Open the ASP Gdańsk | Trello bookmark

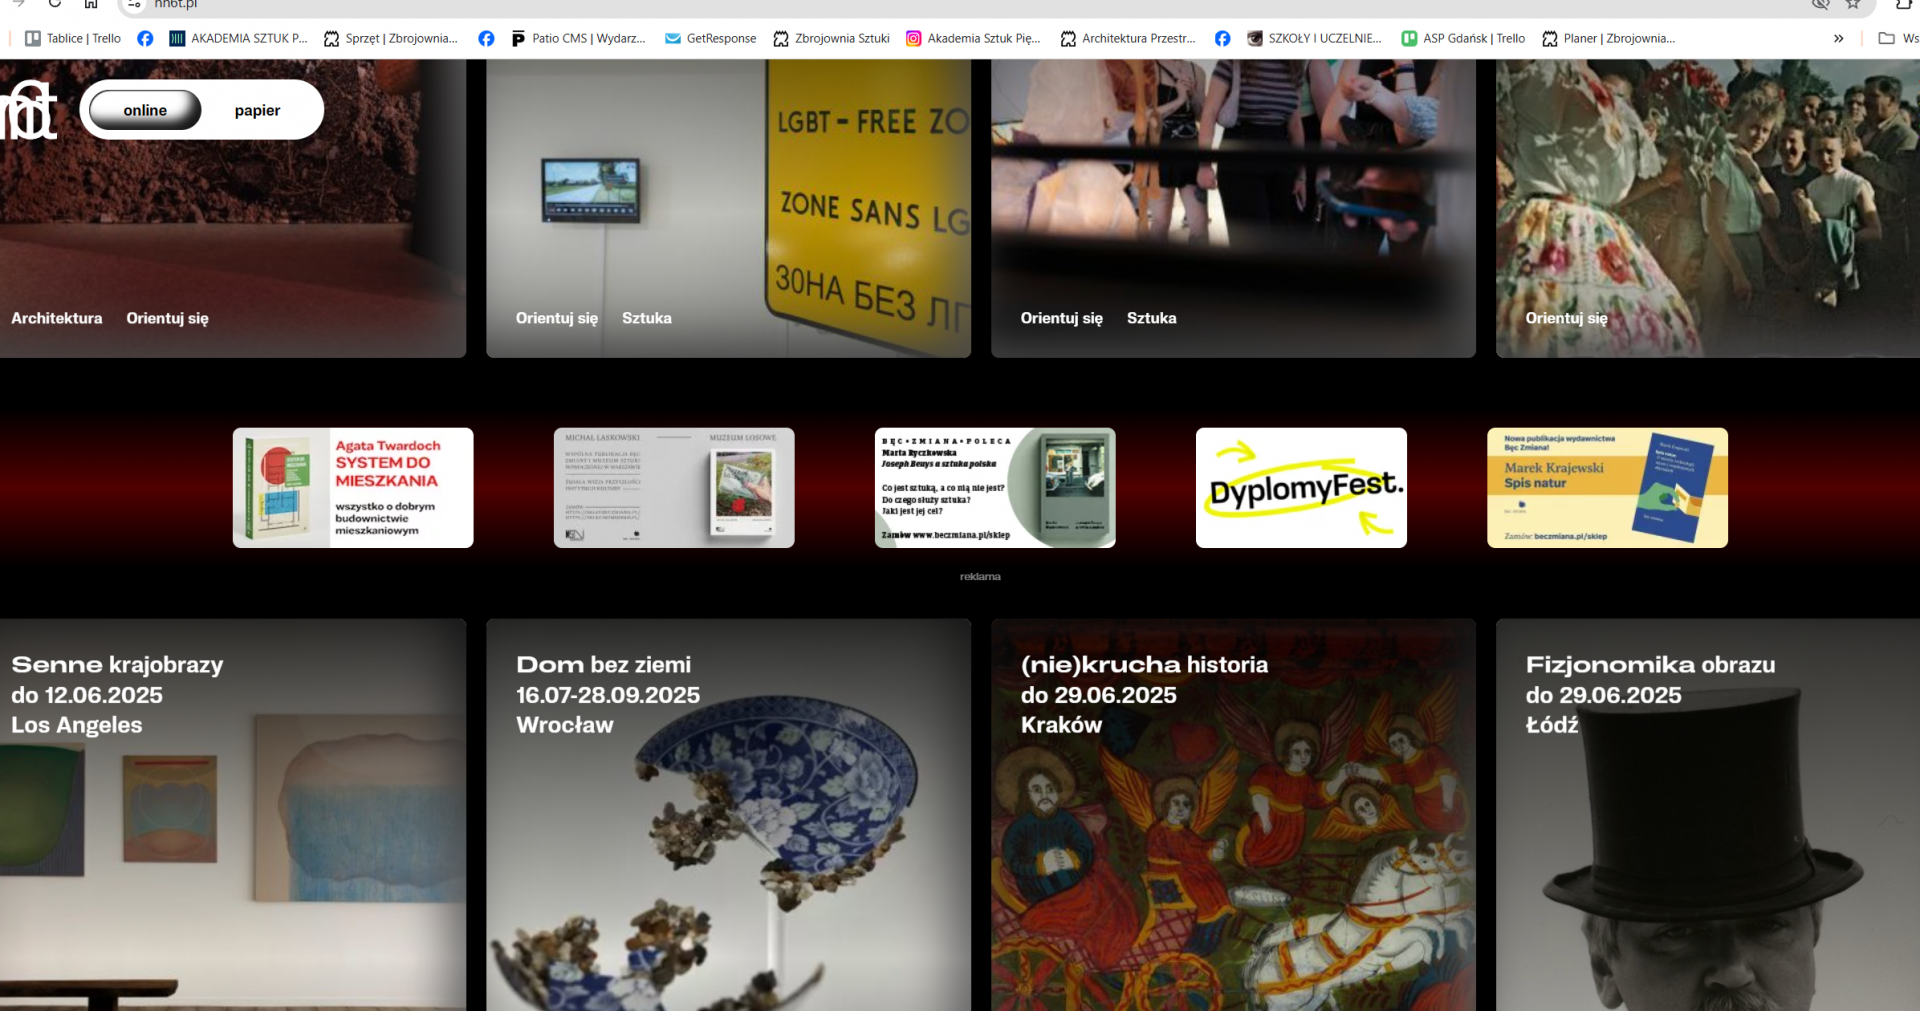1463,39
